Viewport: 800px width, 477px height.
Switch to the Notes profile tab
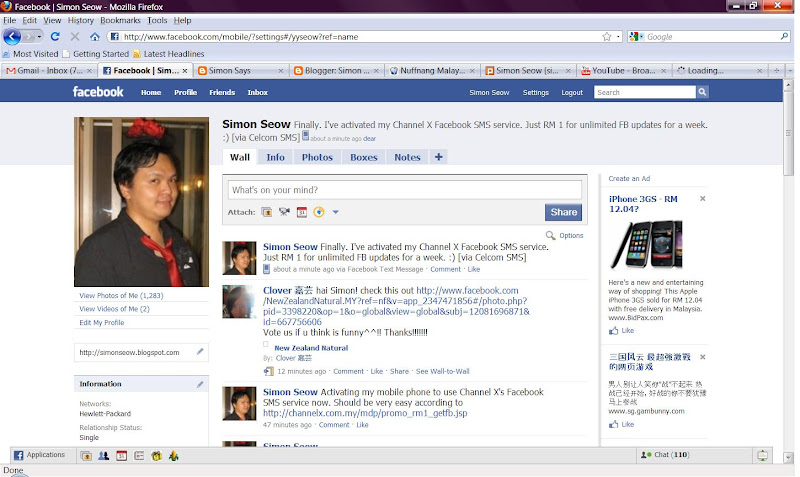pyautogui.click(x=407, y=157)
